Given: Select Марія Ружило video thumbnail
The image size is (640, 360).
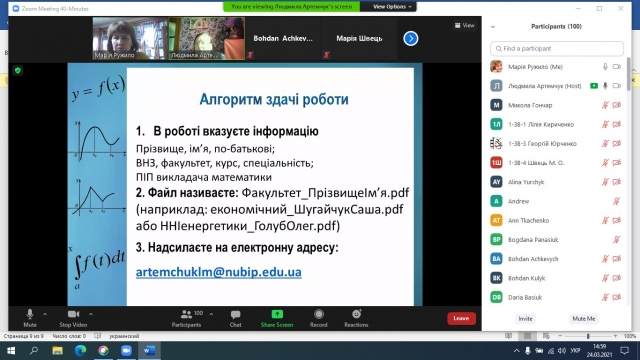Looking at the screenshot, I should (130, 38).
